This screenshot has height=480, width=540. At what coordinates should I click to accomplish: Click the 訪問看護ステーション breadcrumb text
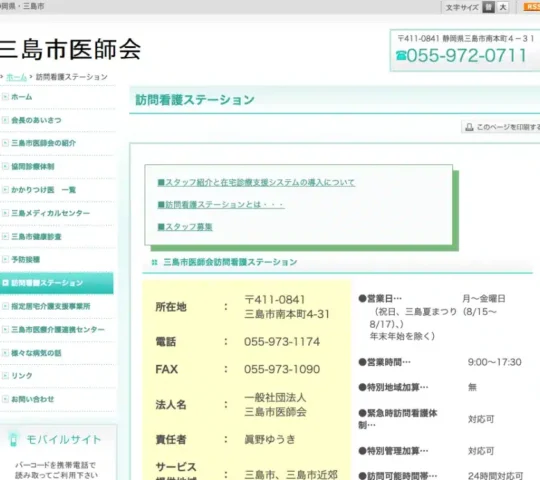coord(72,77)
